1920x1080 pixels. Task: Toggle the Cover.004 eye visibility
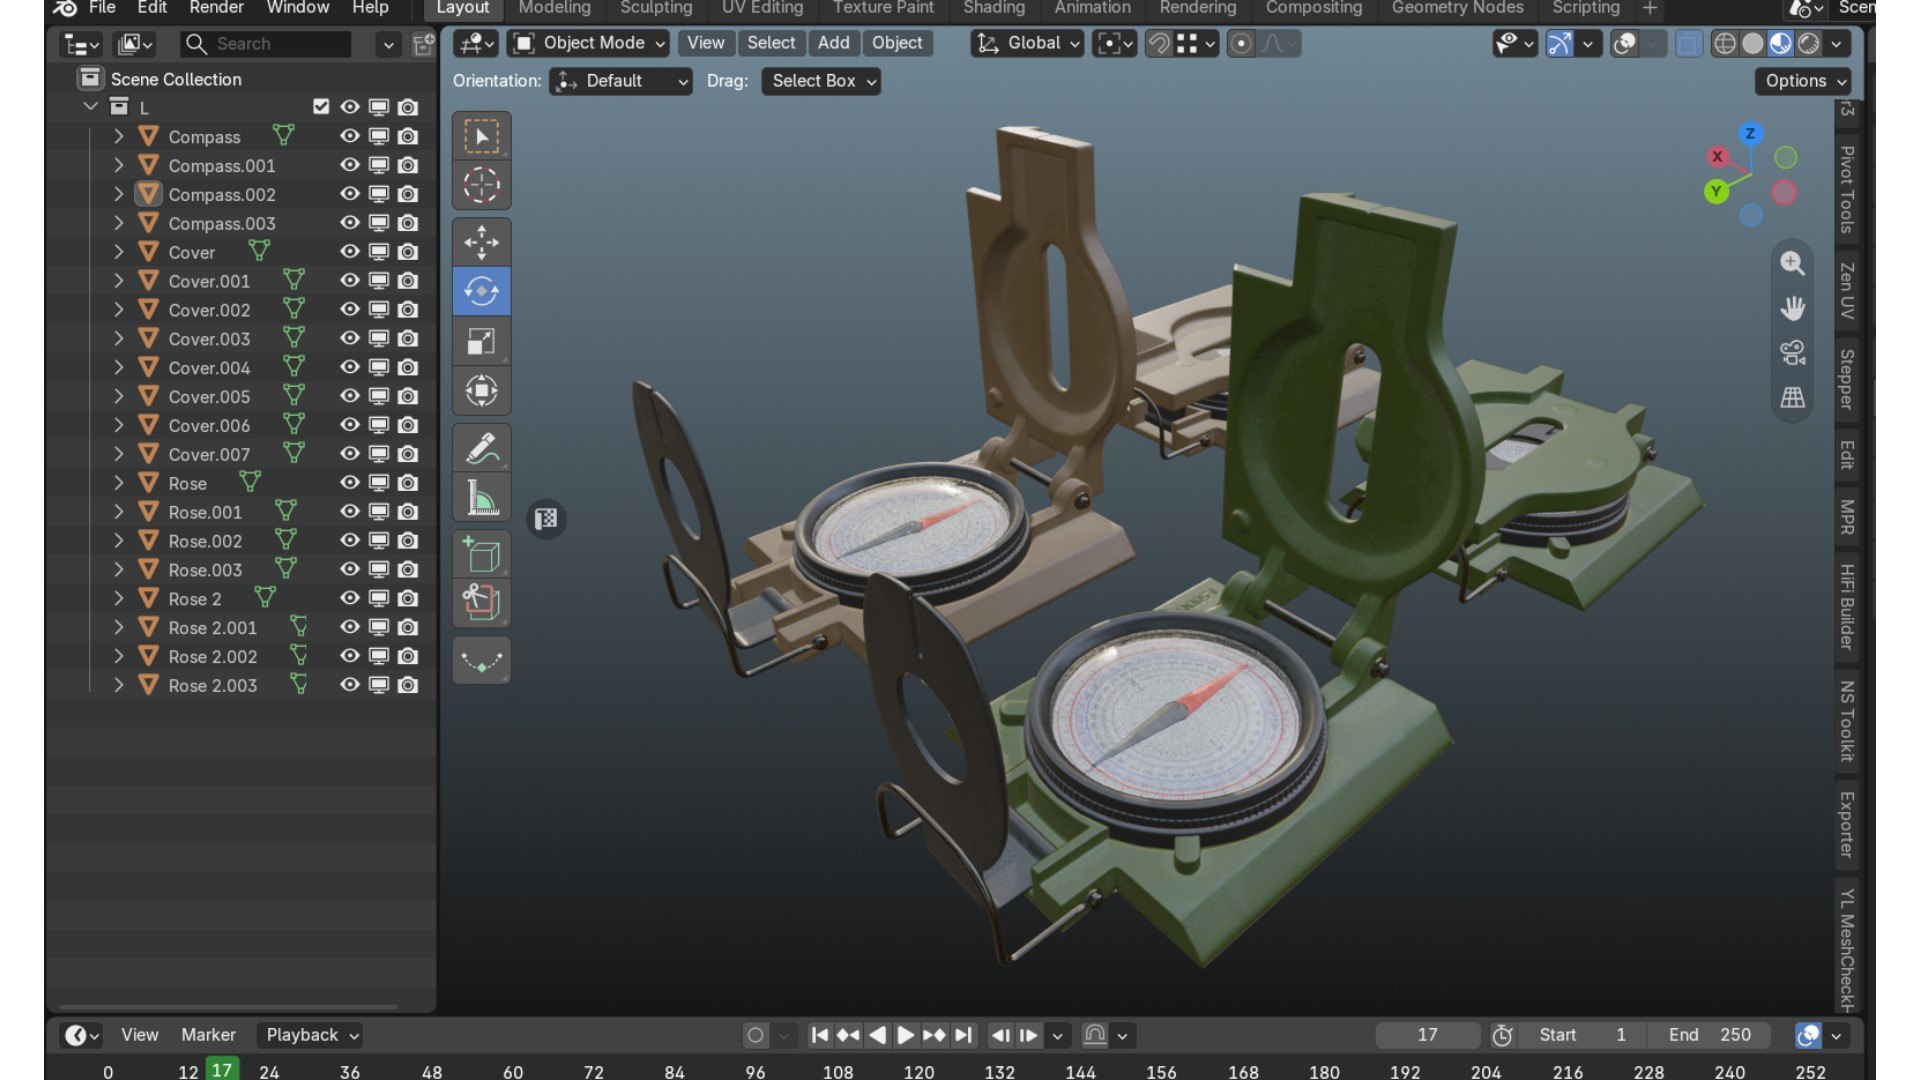[x=349, y=367]
